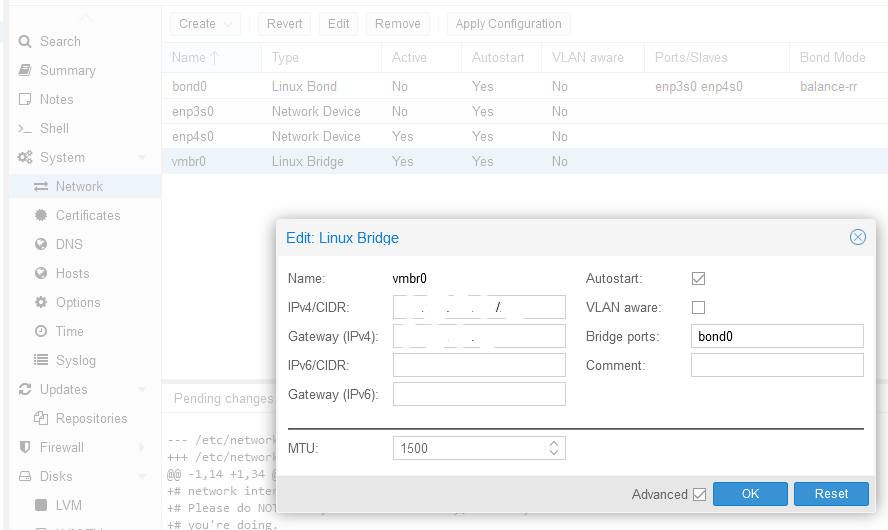The width and height of the screenshot is (888, 530).
Task: Toggle the Advanced checkbox
Action: pyautogui.click(x=699, y=494)
